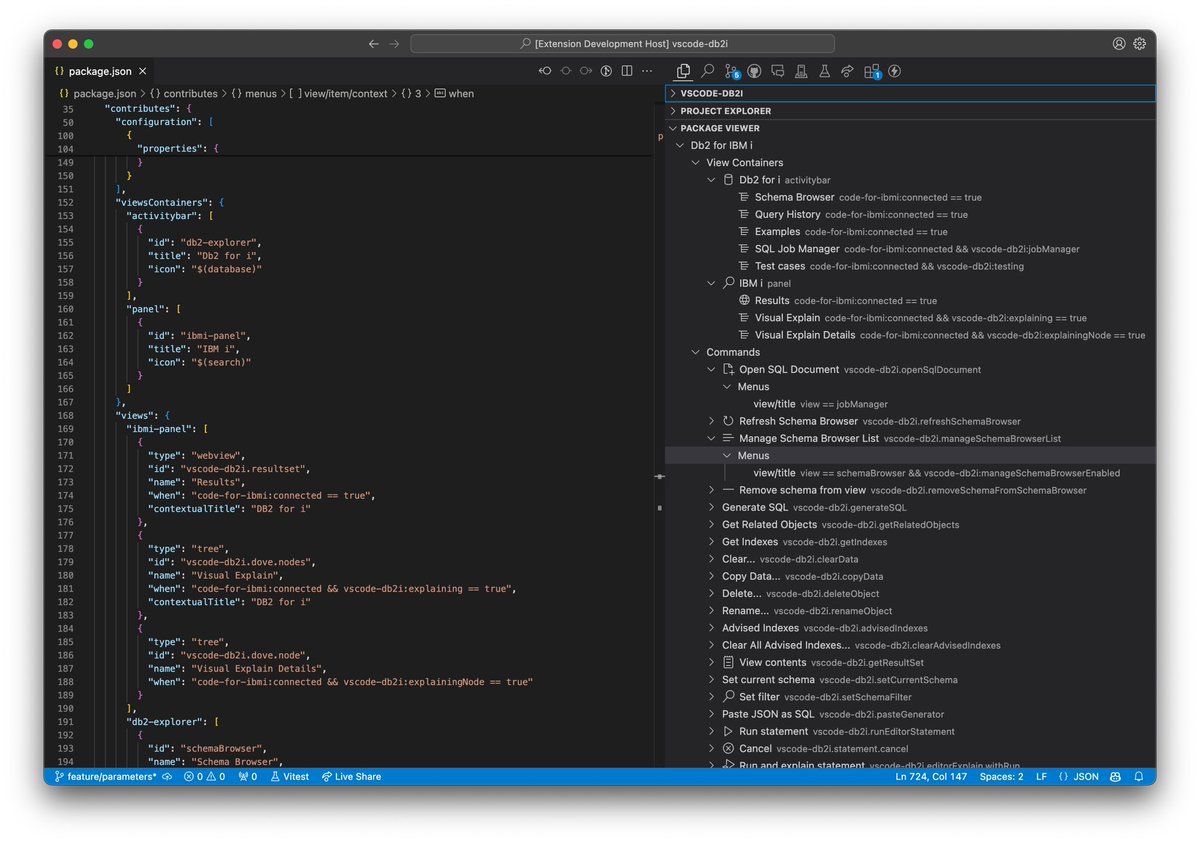1200x843 pixels.
Task: Expand the PROJECT EXPLORER section
Action: [910, 111]
